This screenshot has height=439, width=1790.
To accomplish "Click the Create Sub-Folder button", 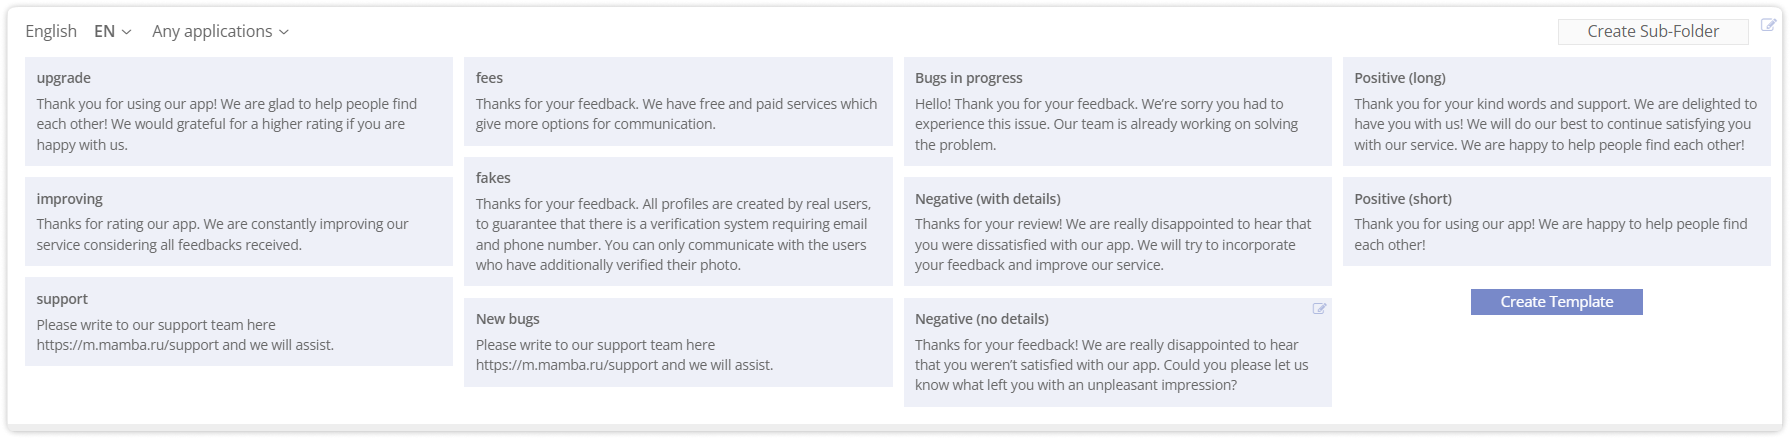I will pos(1652,32).
